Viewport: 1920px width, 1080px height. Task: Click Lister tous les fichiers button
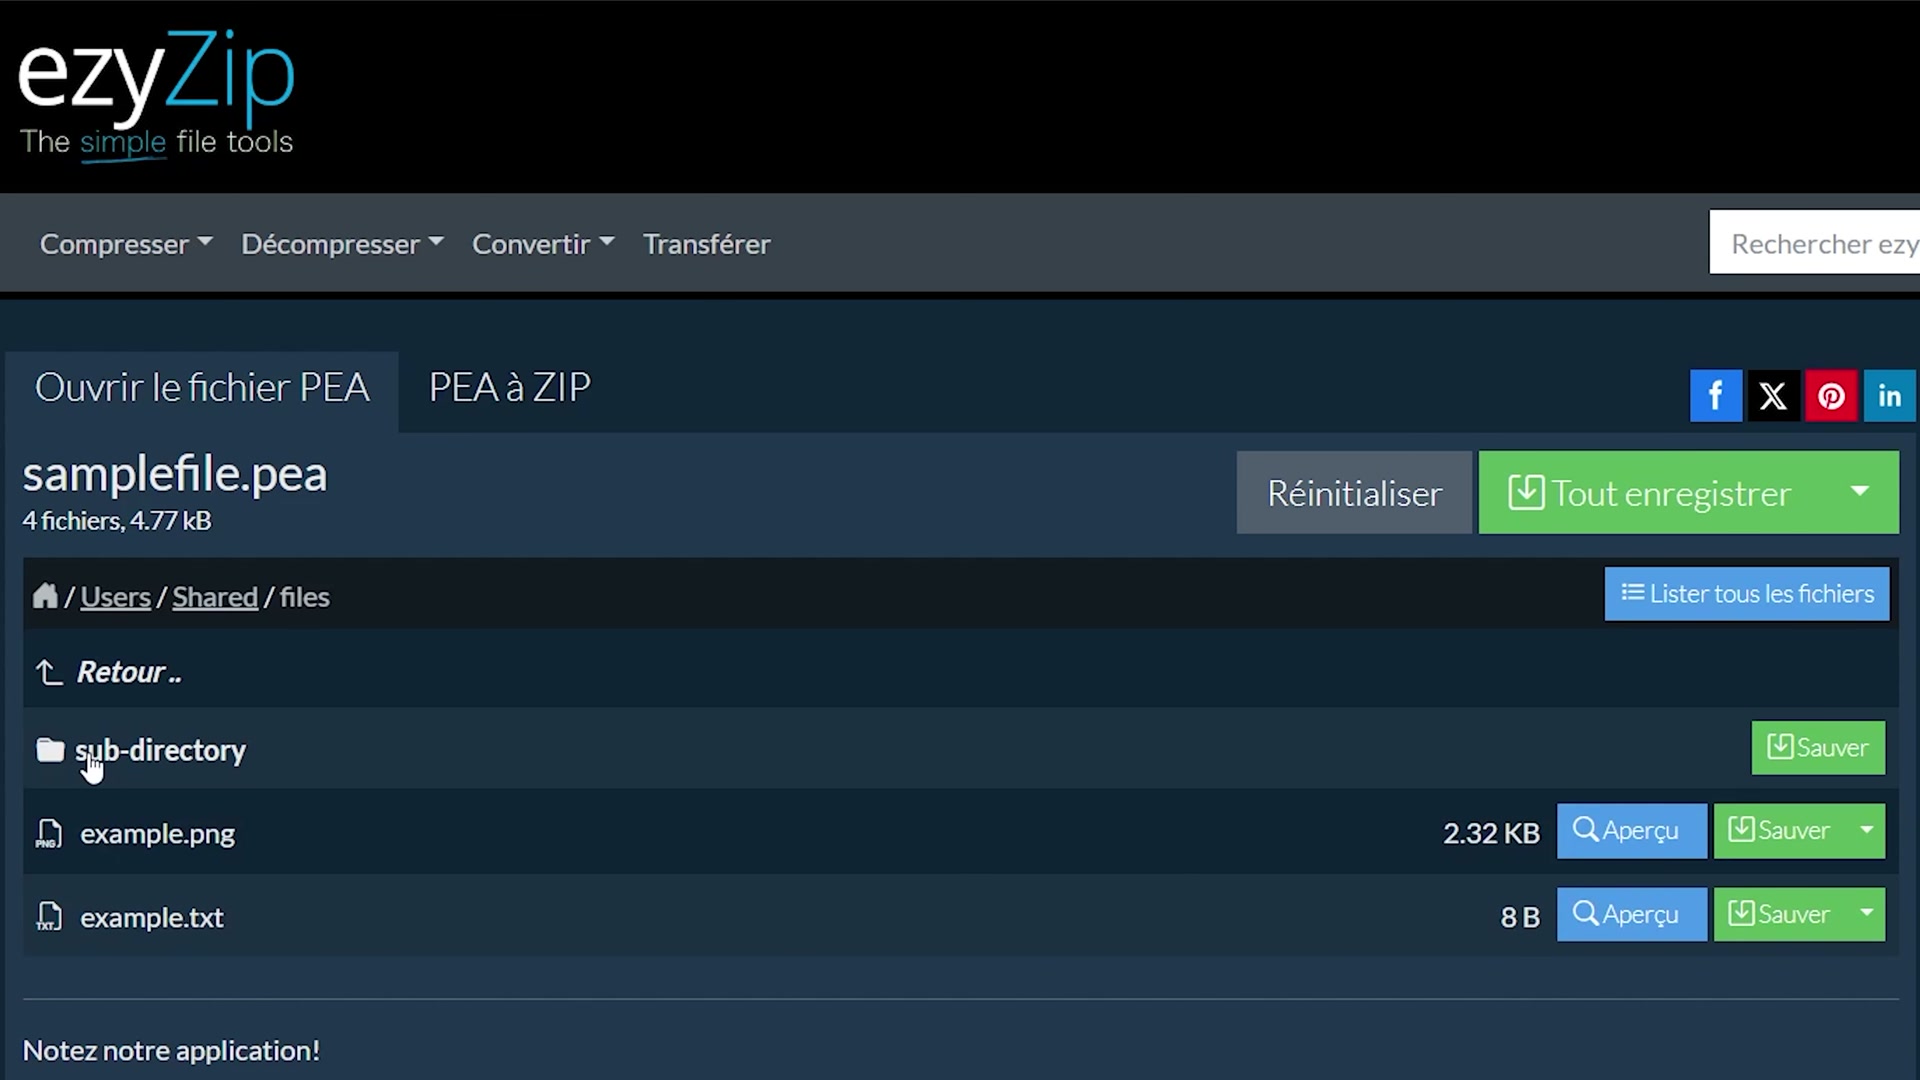[1746, 594]
